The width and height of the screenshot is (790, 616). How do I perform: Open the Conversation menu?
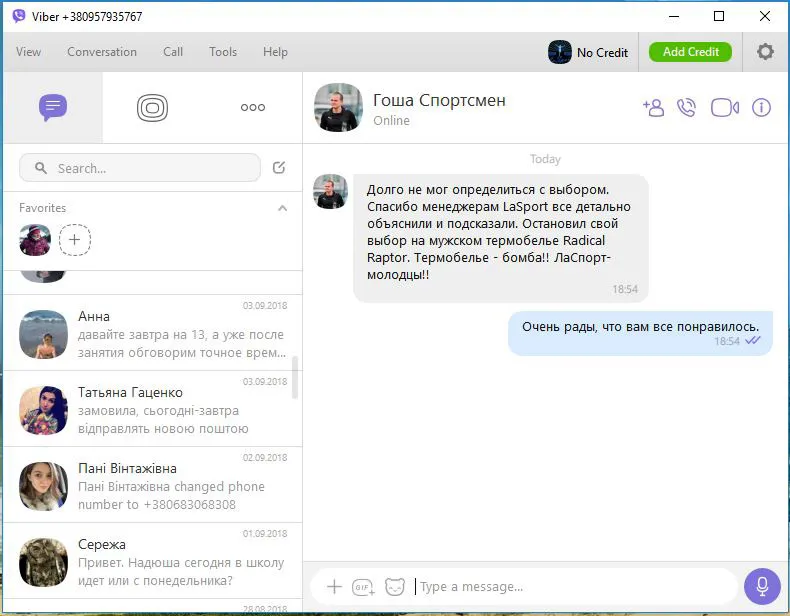(x=102, y=52)
